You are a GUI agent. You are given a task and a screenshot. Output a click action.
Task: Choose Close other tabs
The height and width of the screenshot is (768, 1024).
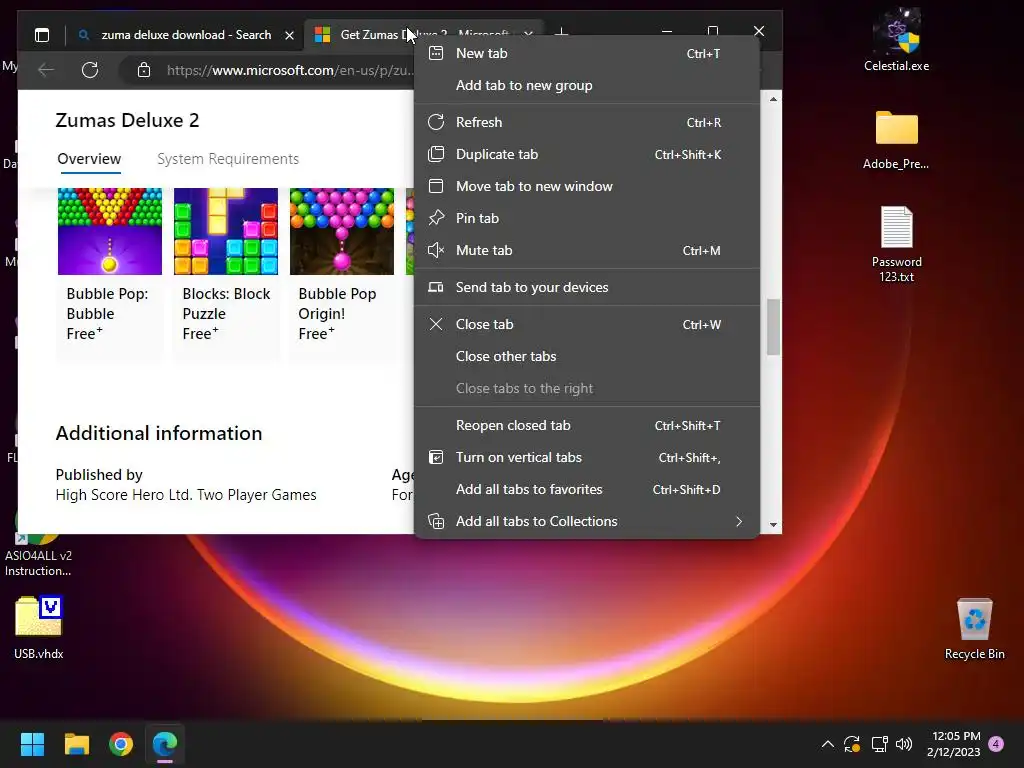pyautogui.click(x=586, y=357)
